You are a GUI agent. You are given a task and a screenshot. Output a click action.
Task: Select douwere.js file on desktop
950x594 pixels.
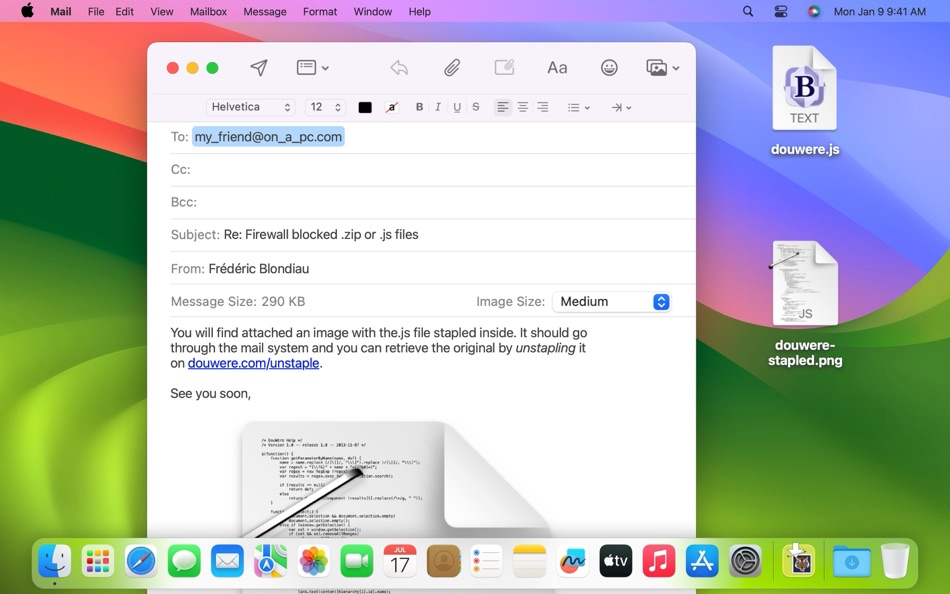805,101
